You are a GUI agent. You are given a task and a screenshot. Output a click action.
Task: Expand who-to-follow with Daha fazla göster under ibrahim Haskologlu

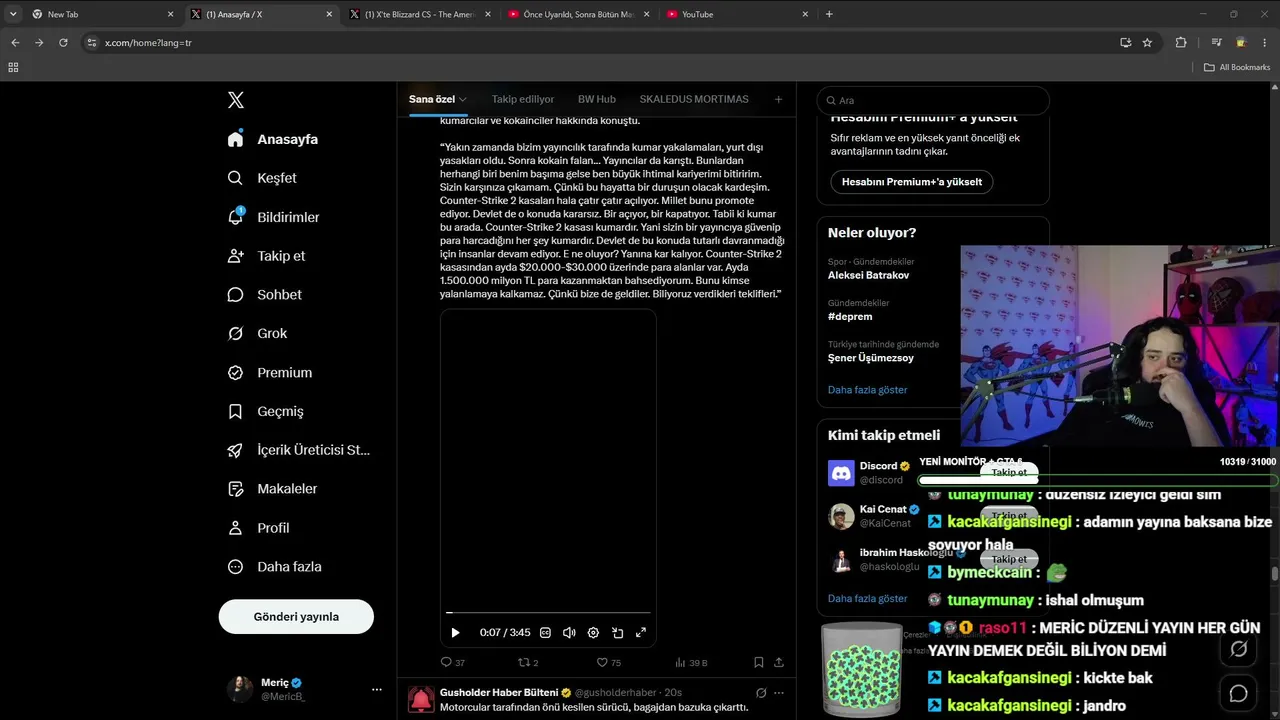(x=867, y=599)
